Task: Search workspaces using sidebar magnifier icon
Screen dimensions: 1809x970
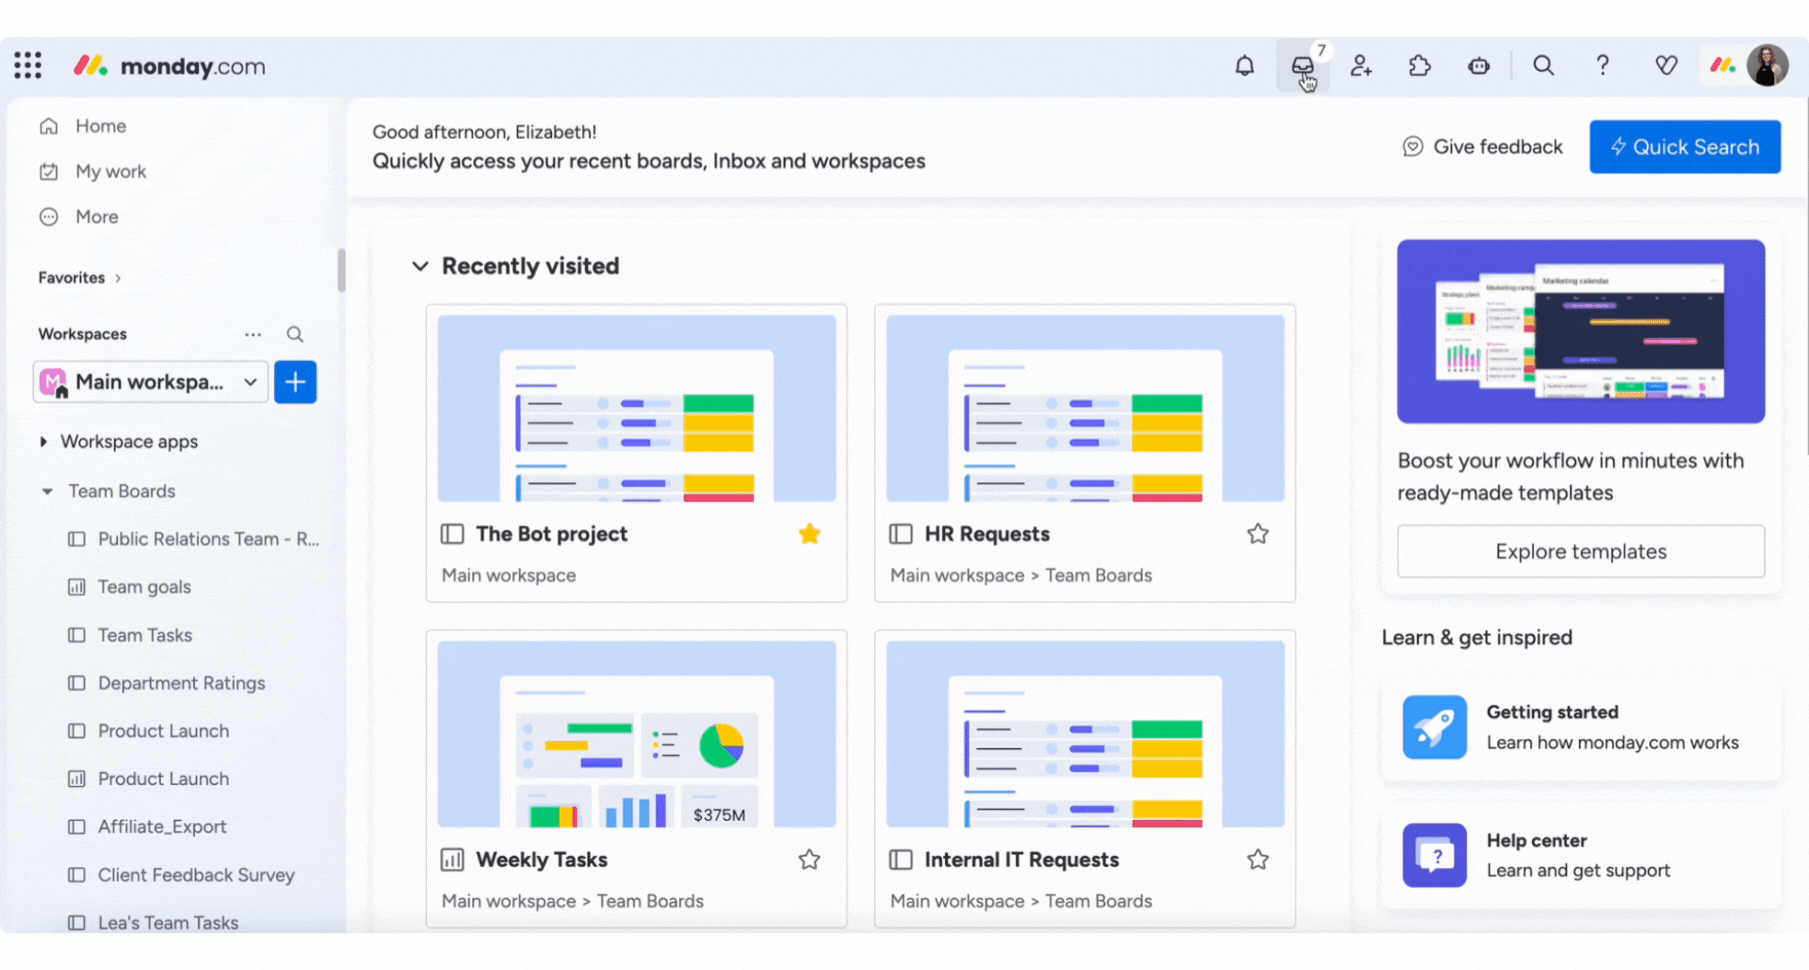Action: 295,334
